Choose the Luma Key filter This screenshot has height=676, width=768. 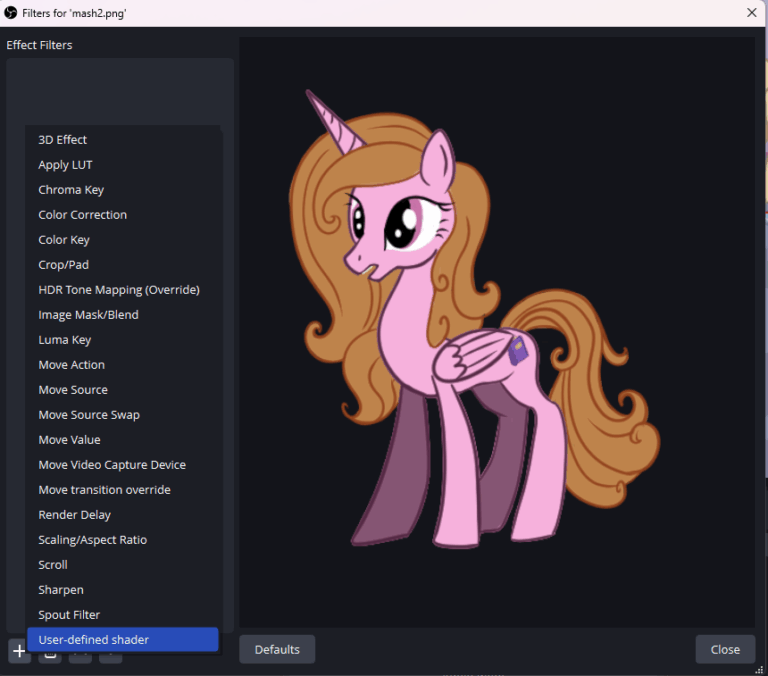(65, 340)
